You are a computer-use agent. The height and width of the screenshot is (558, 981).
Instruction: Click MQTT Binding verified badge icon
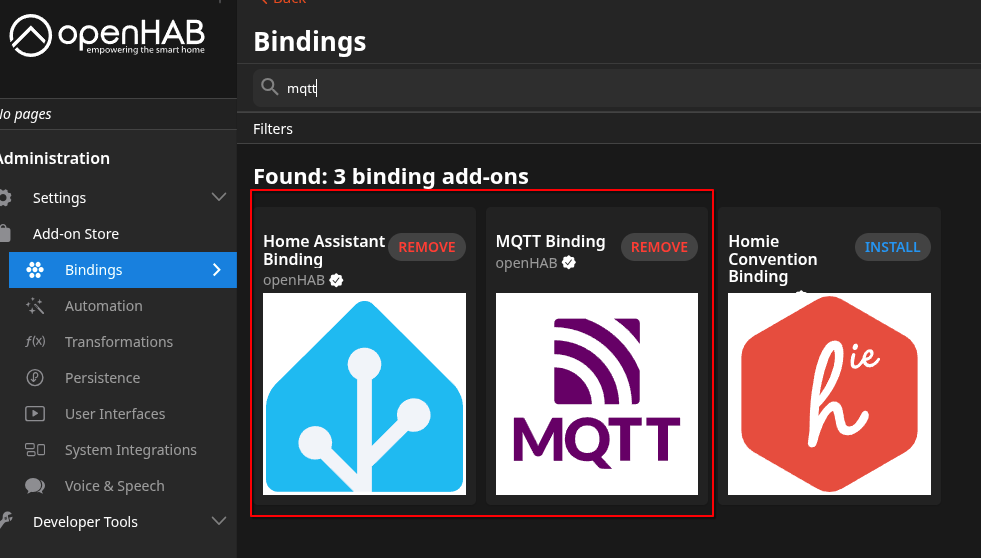(x=569, y=263)
